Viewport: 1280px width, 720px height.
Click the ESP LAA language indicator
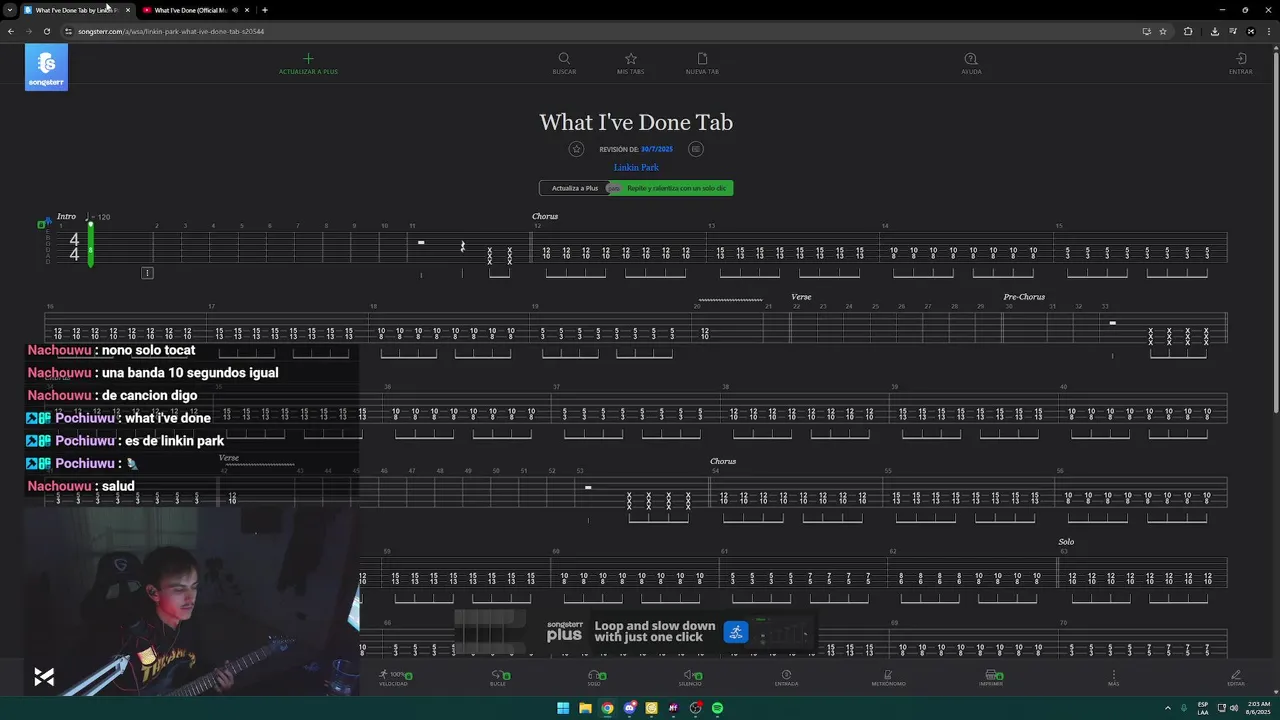1203,708
